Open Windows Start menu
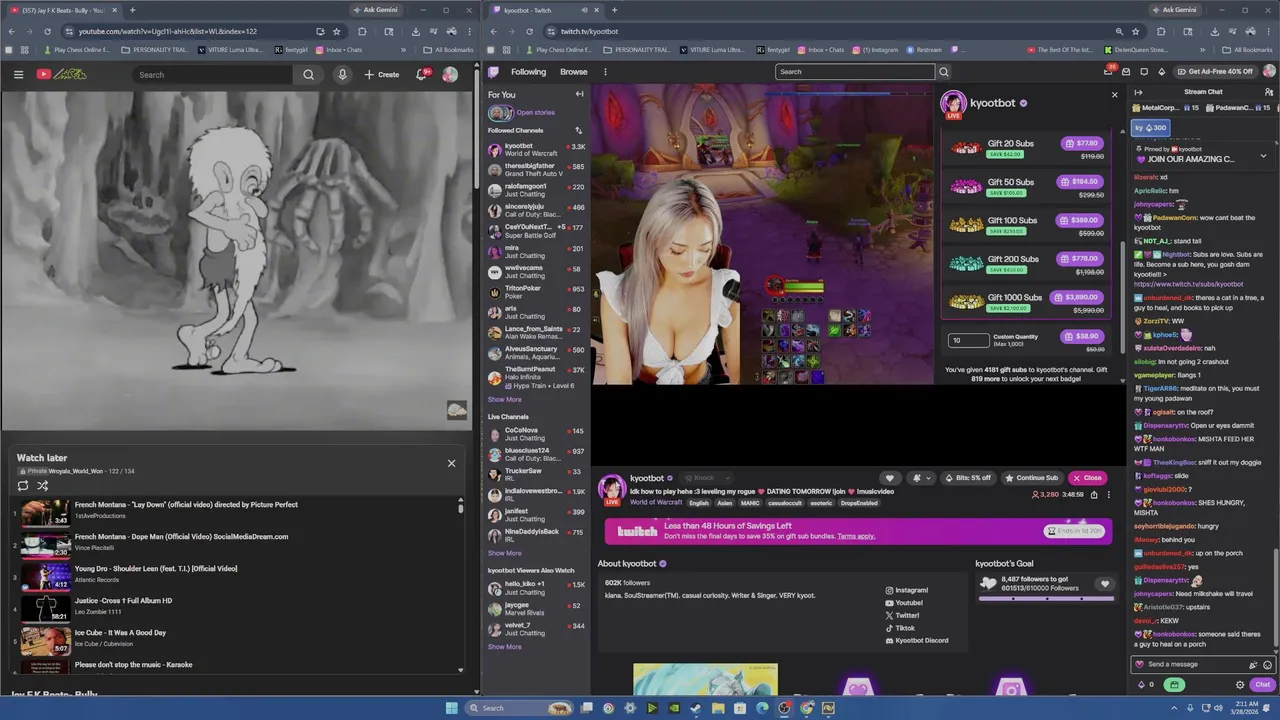 pyautogui.click(x=452, y=708)
